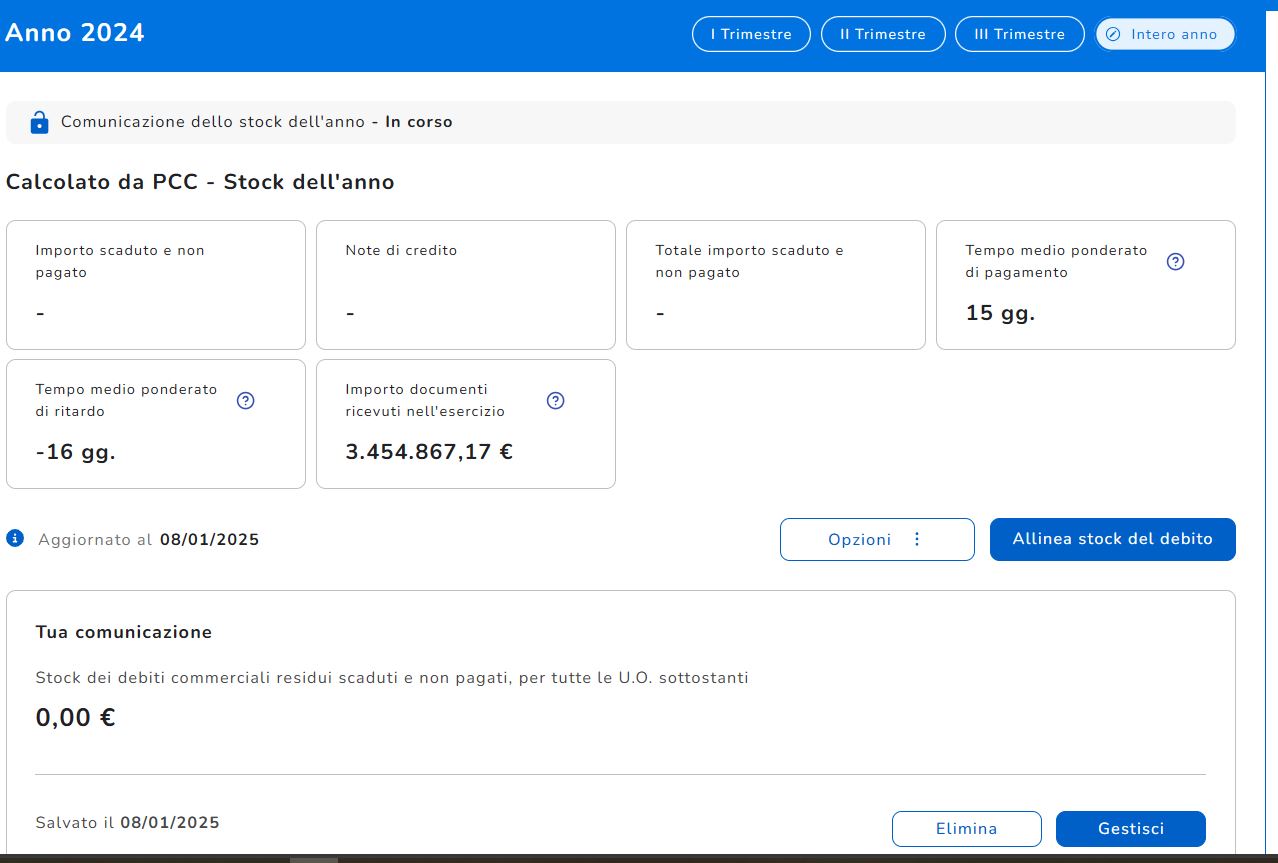Click the Totale importo scaduto e non pagato card

(776, 285)
